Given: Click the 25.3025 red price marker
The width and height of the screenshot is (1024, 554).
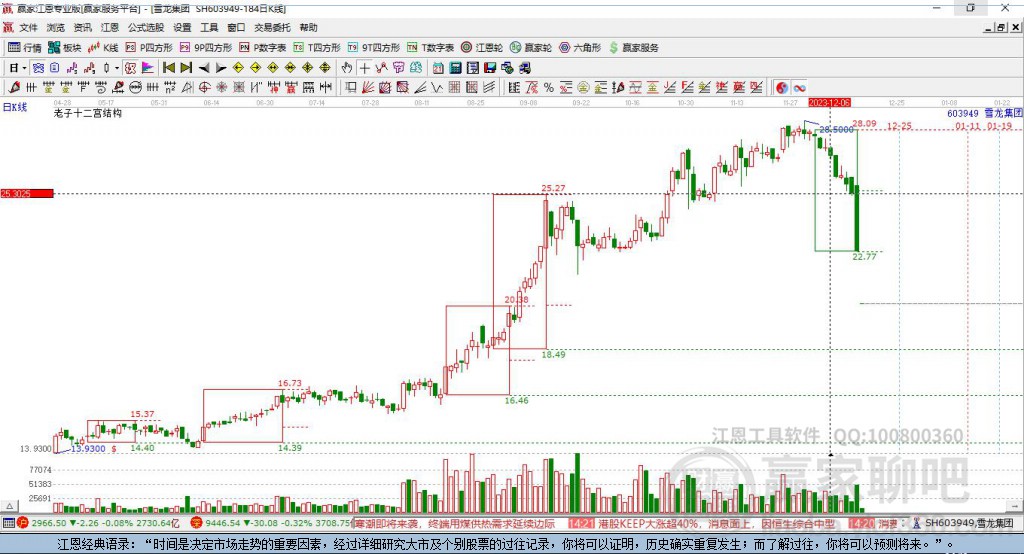Looking at the screenshot, I should tap(27, 193).
